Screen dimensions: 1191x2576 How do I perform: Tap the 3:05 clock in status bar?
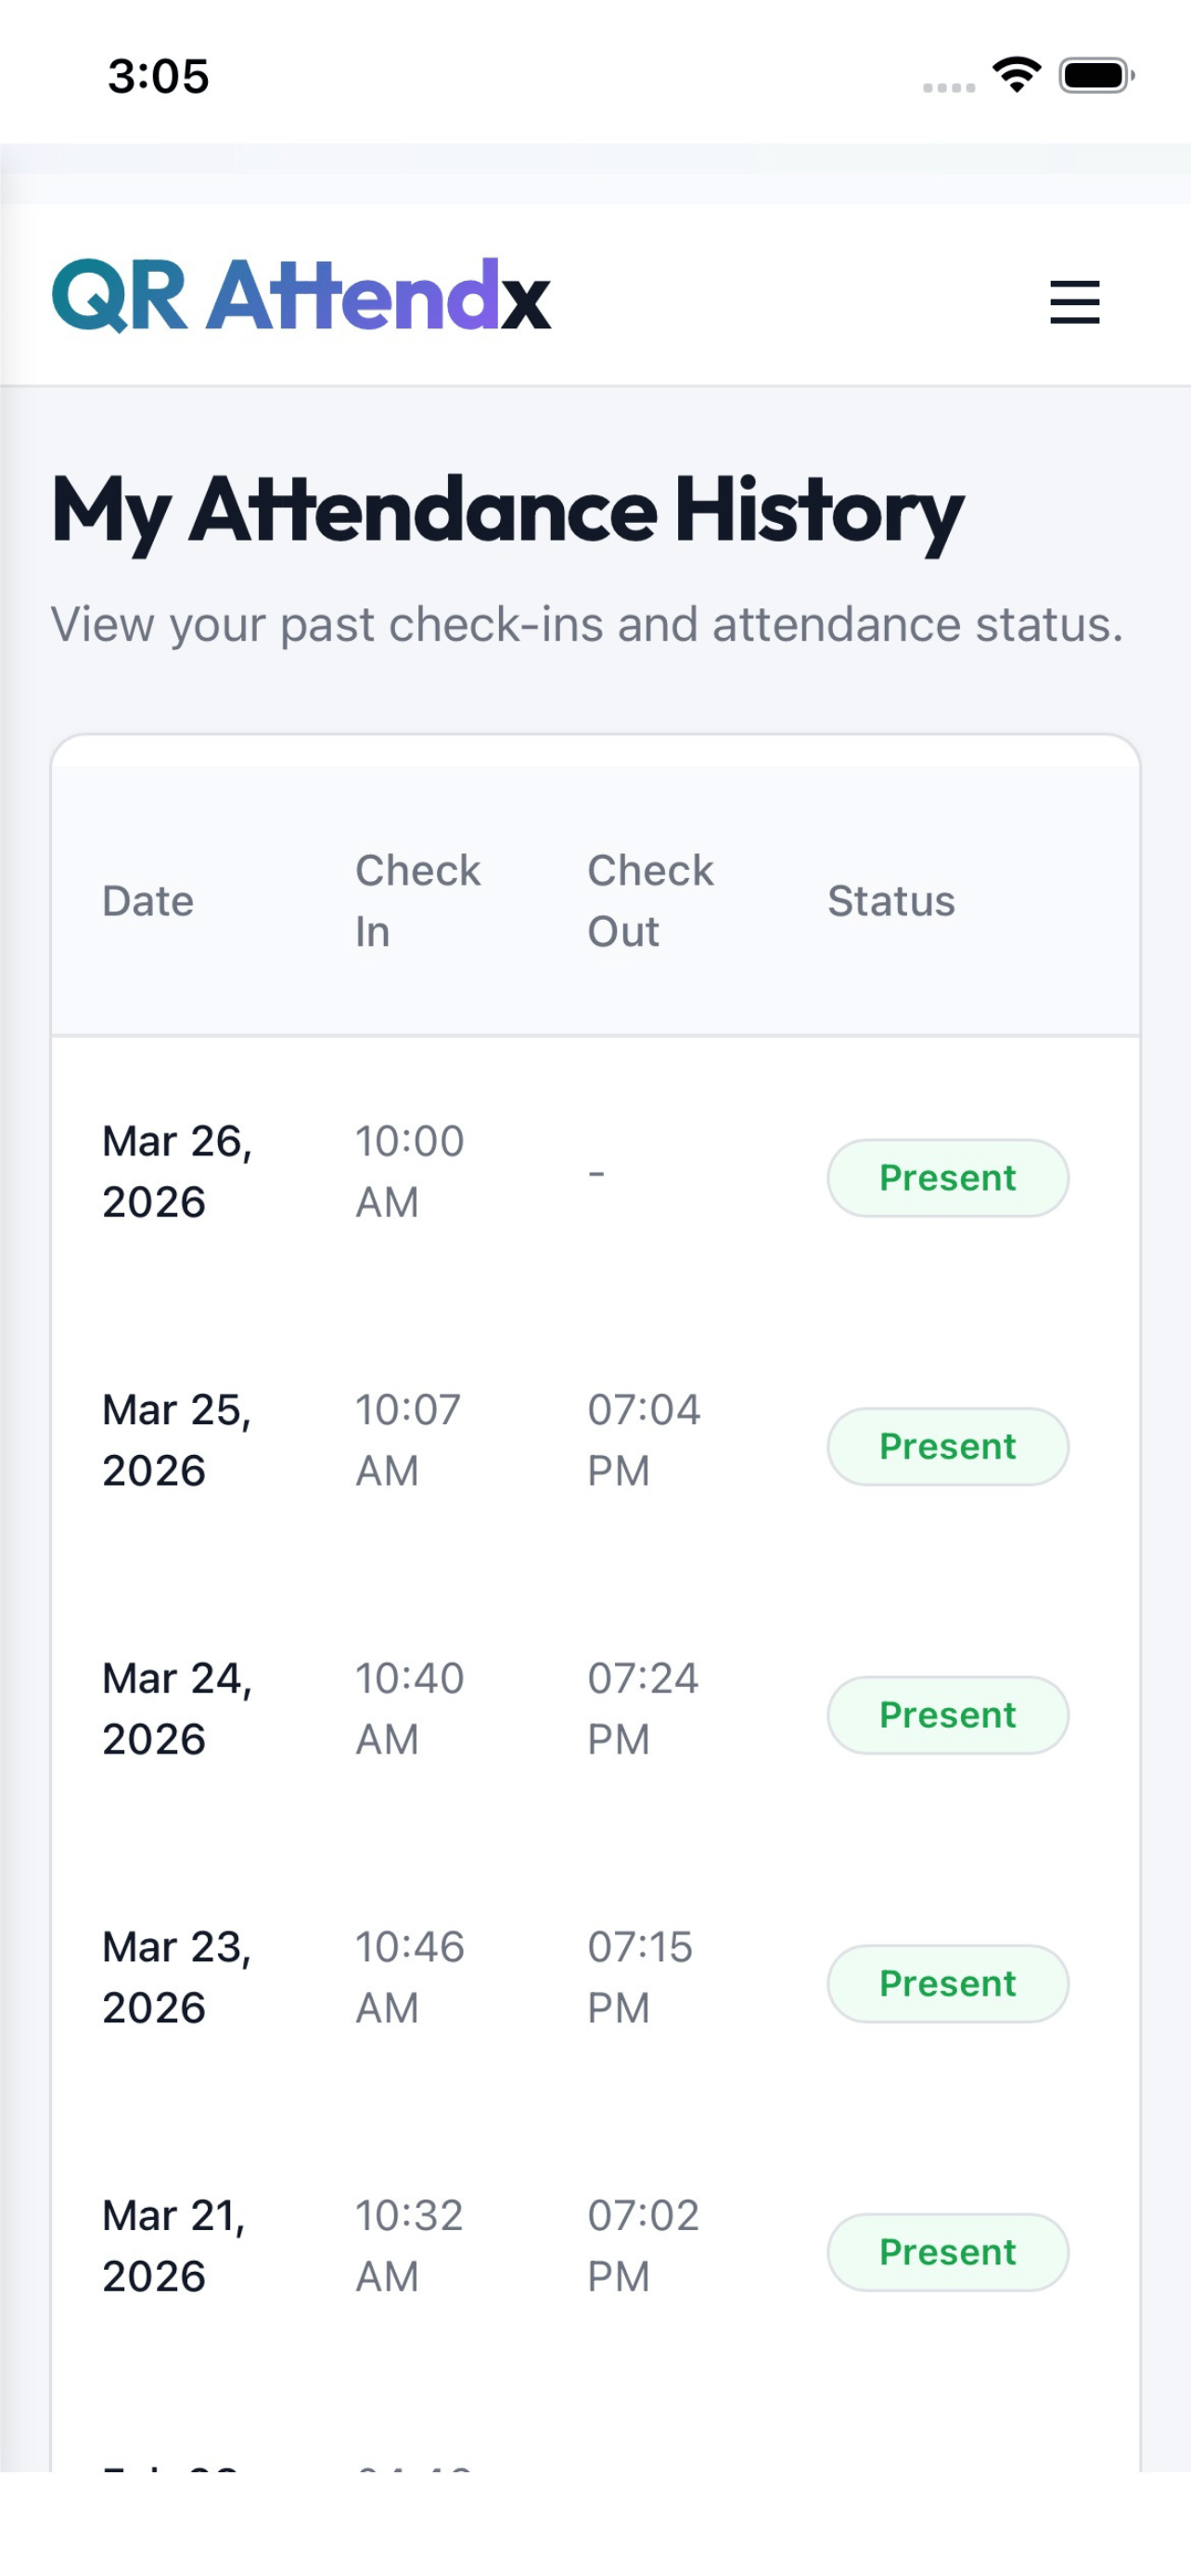[x=158, y=76]
